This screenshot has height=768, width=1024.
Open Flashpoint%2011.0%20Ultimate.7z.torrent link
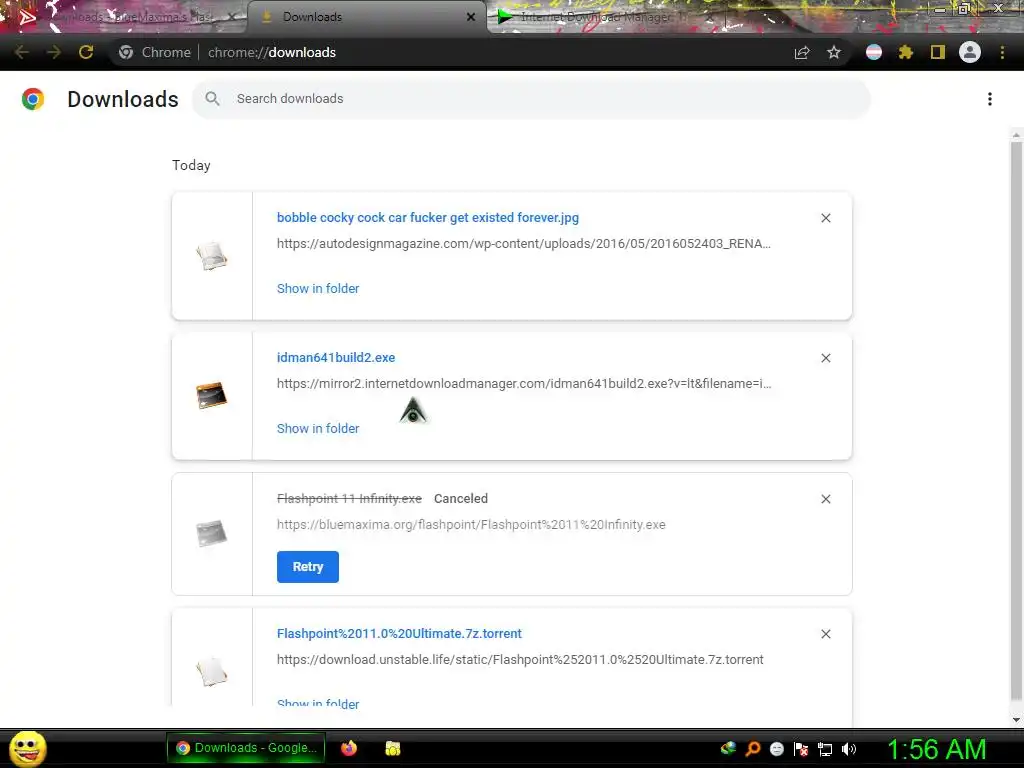[399, 633]
